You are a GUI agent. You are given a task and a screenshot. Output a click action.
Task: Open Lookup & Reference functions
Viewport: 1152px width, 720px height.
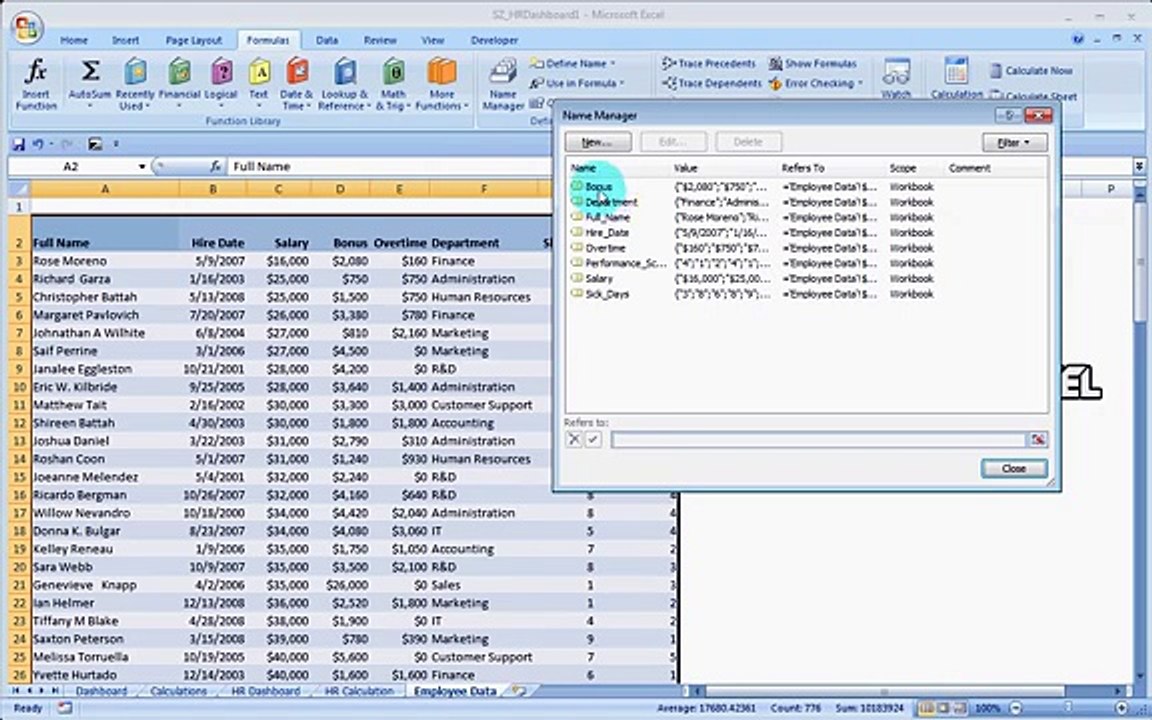(345, 84)
